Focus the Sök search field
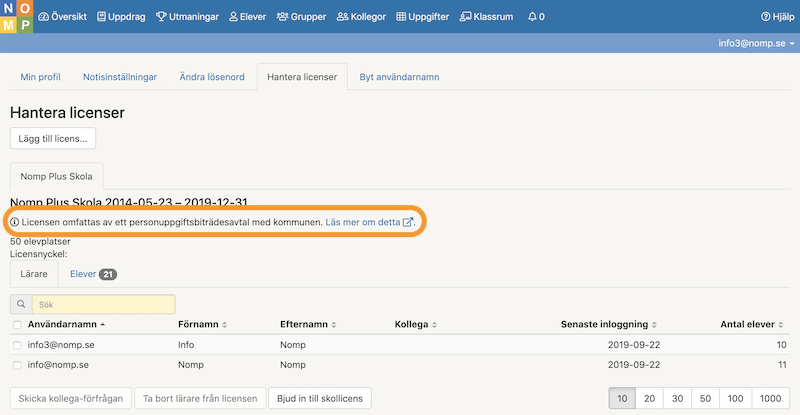 104,304
